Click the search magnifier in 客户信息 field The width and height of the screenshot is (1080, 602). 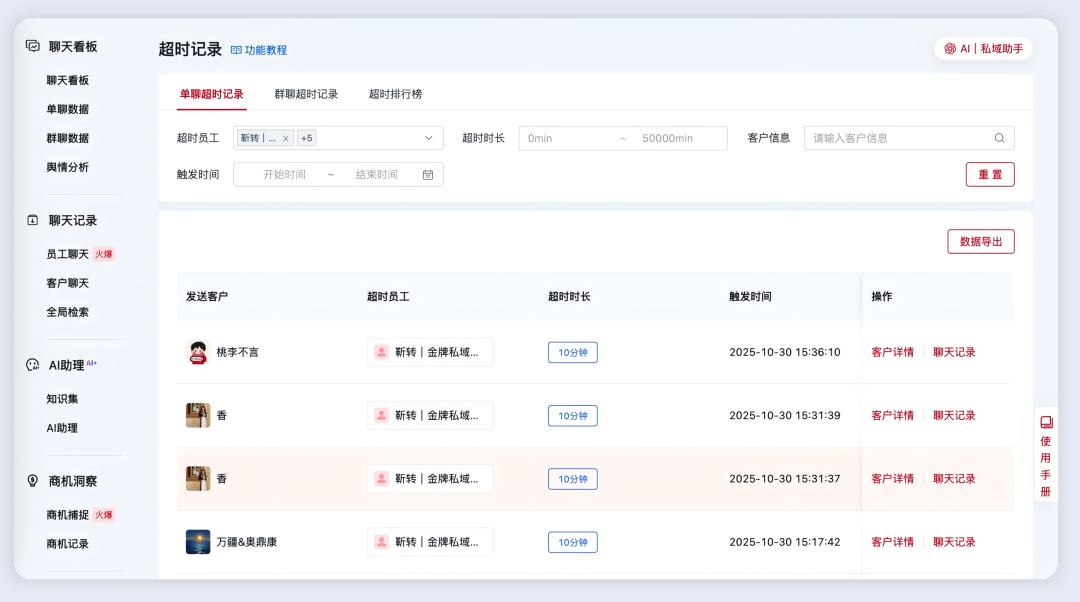pos(999,137)
